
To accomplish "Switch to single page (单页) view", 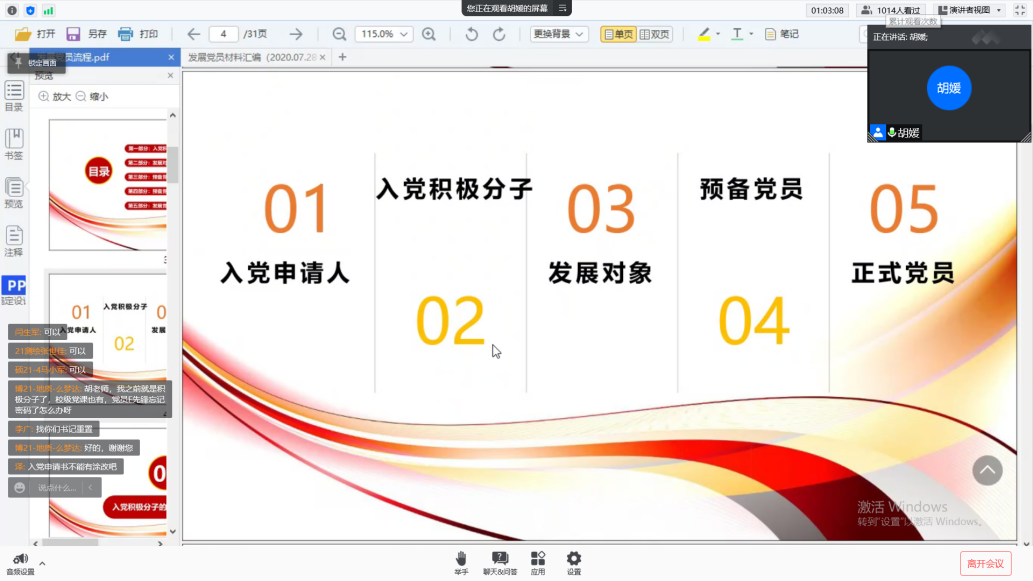I will 617,34.
